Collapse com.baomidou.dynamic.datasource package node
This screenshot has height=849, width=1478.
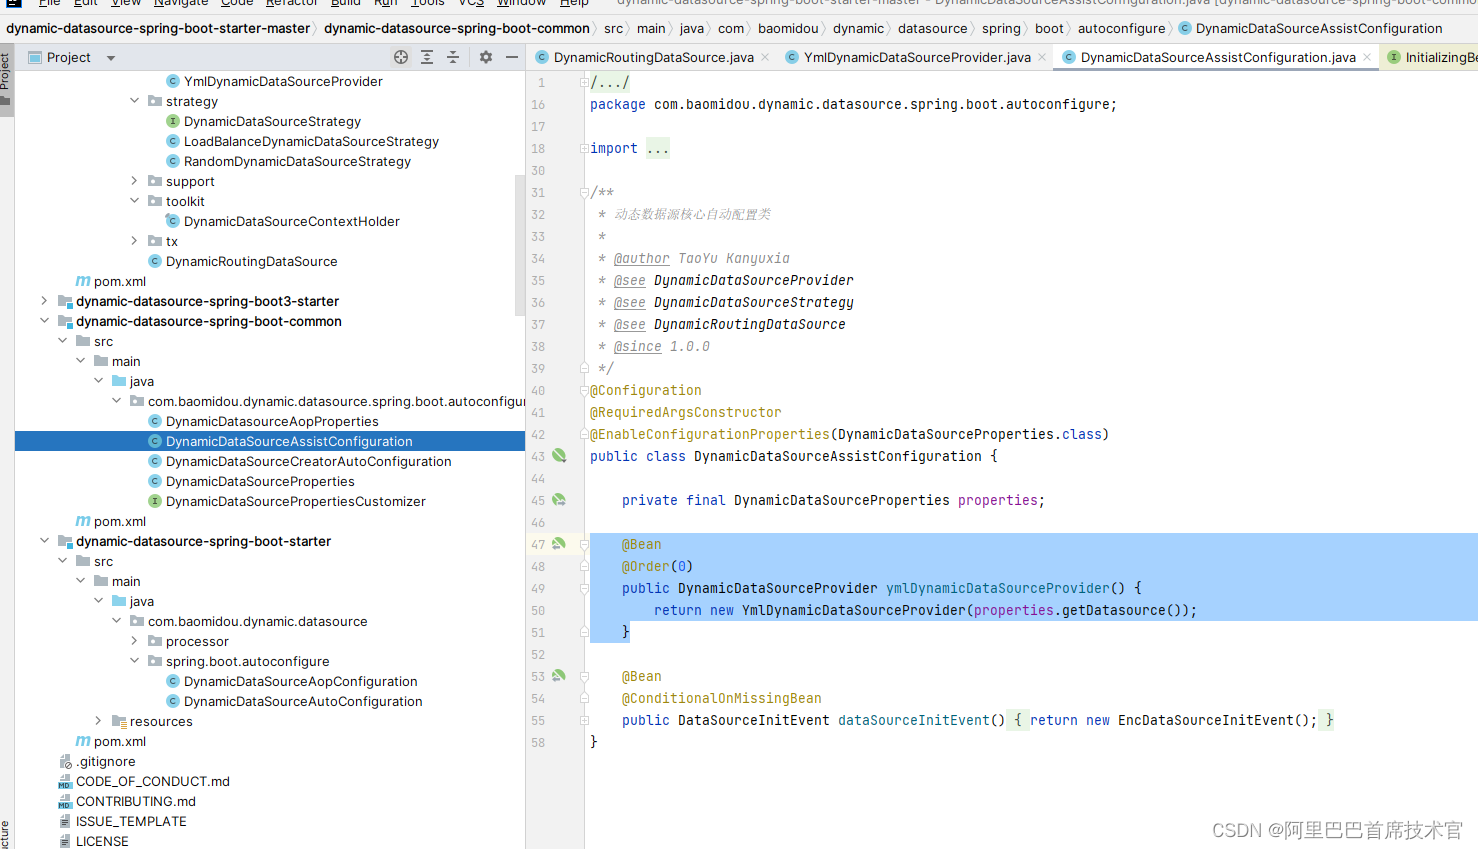117,621
